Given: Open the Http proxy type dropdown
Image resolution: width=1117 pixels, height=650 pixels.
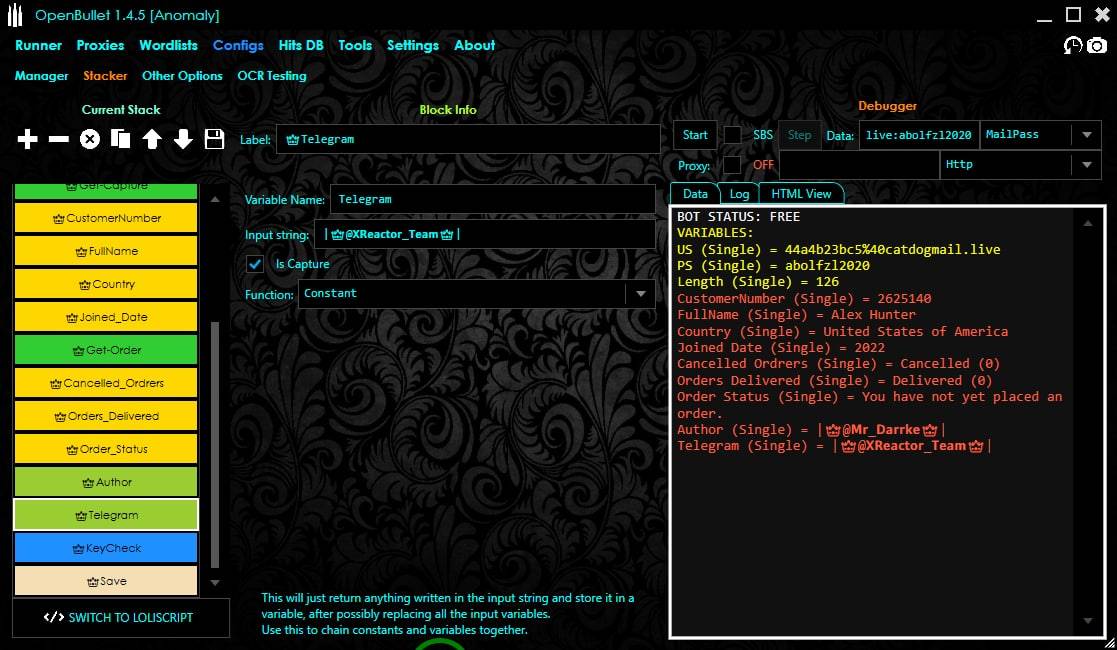Looking at the screenshot, I should (1020, 165).
